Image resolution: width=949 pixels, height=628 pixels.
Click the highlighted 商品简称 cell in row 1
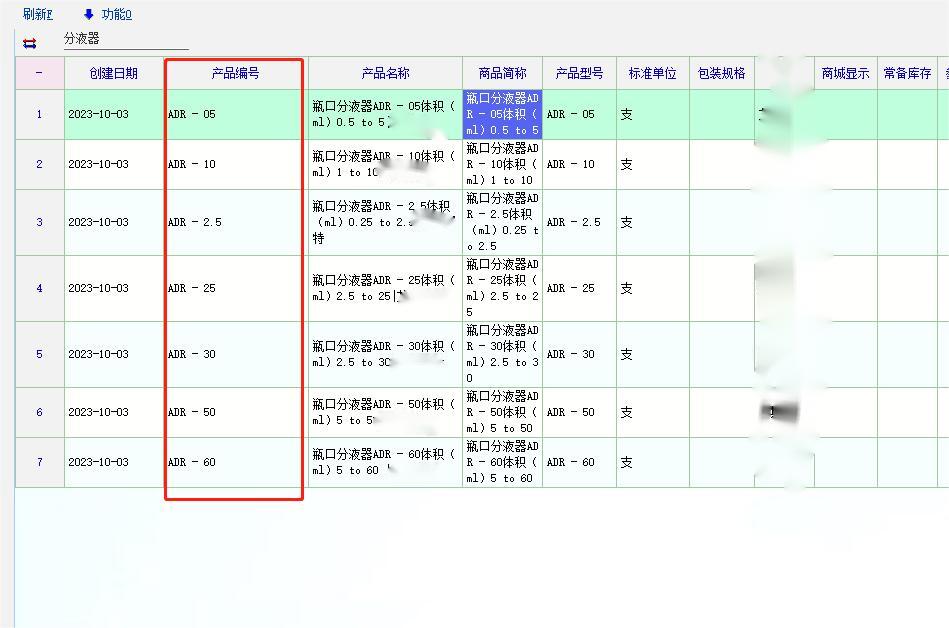coord(502,114)
